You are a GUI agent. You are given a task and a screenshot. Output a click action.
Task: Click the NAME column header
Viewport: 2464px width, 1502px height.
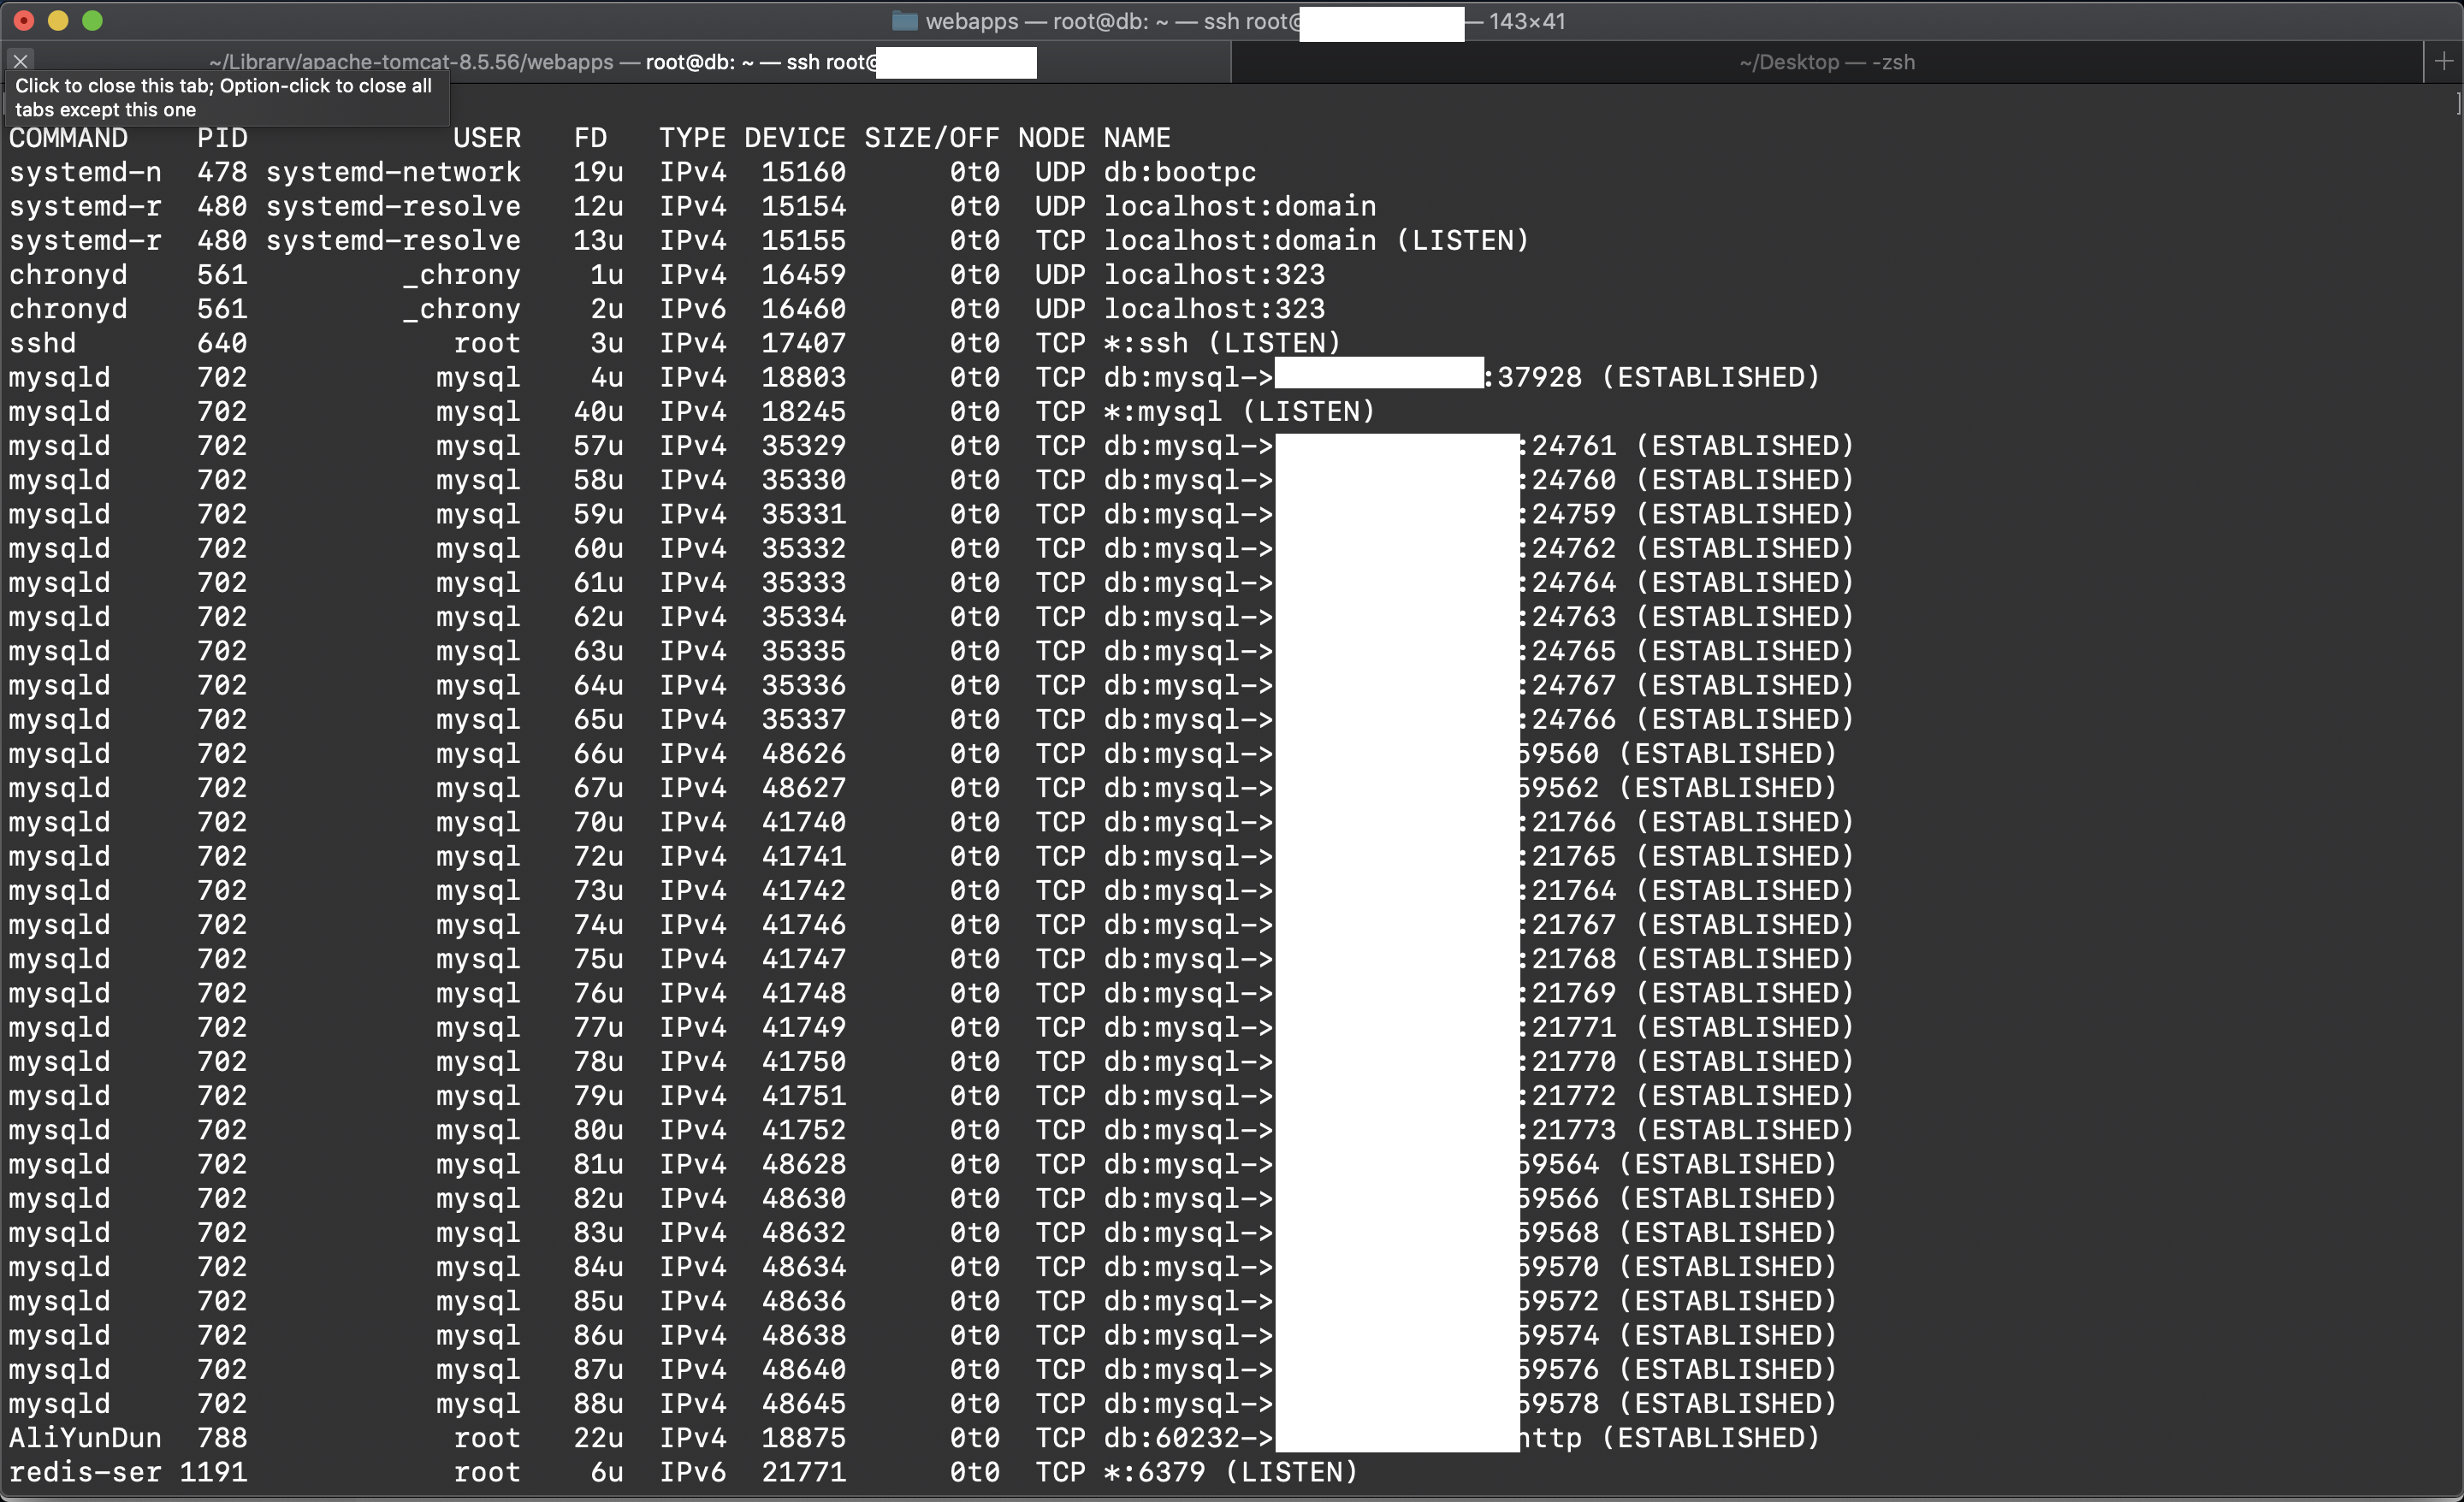click(1137, 138)
